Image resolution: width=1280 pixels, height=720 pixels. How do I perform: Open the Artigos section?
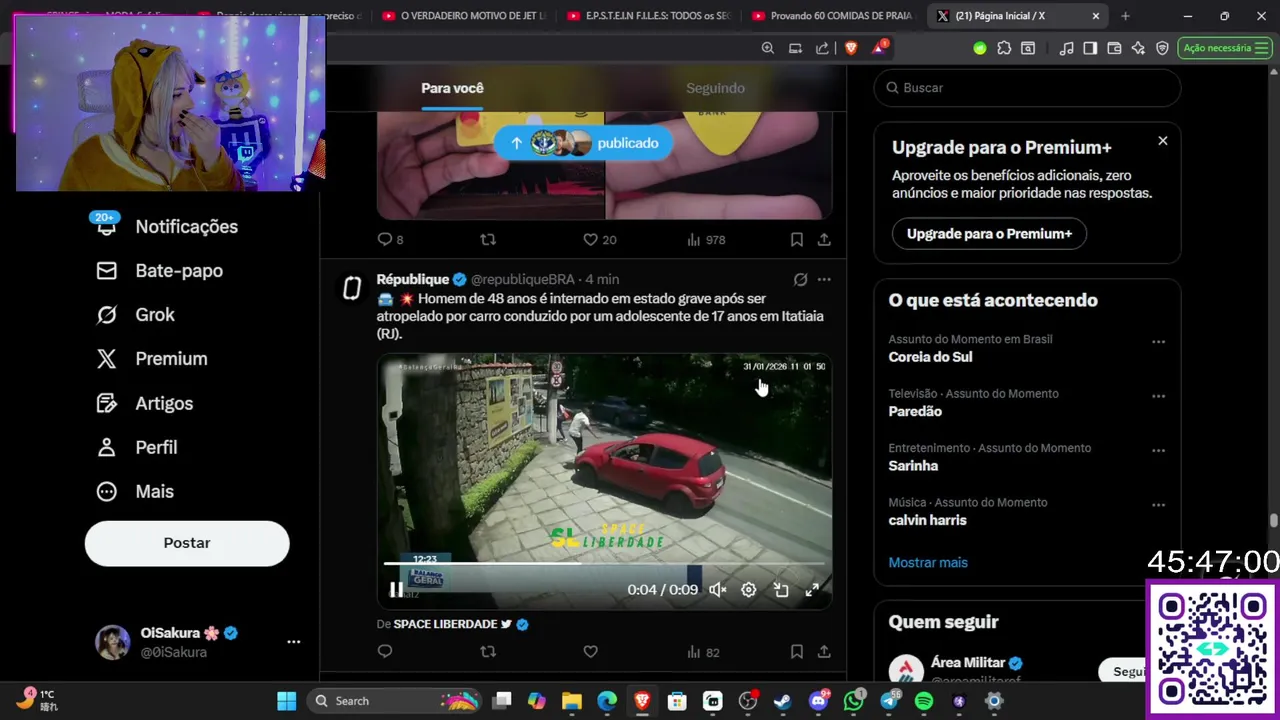coord(144,404)
